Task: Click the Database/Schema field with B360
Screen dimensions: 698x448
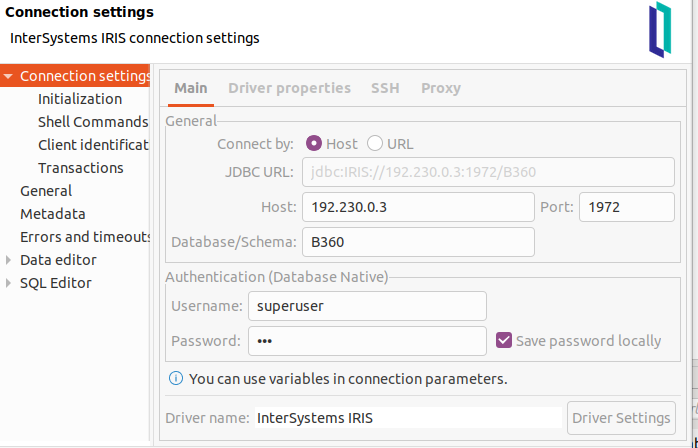Action: (x=418, y=242)
